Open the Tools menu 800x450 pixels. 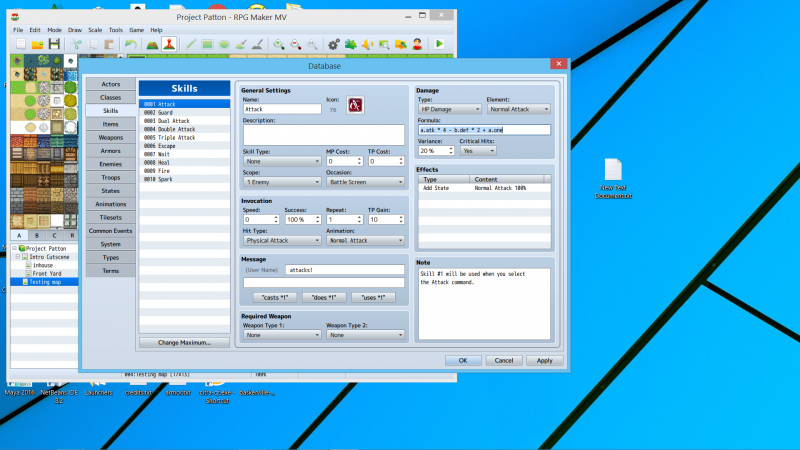(116, 30)
